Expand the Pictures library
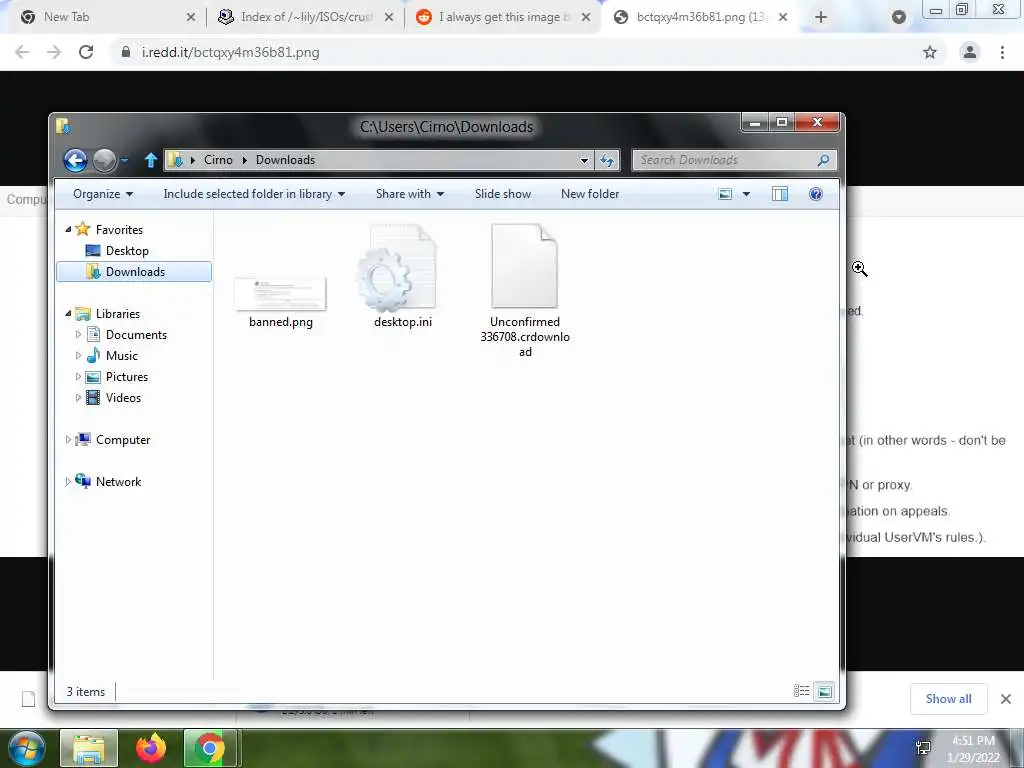Screen dimensions: 1024x768 pyautogui.click(x=78, y=377)
